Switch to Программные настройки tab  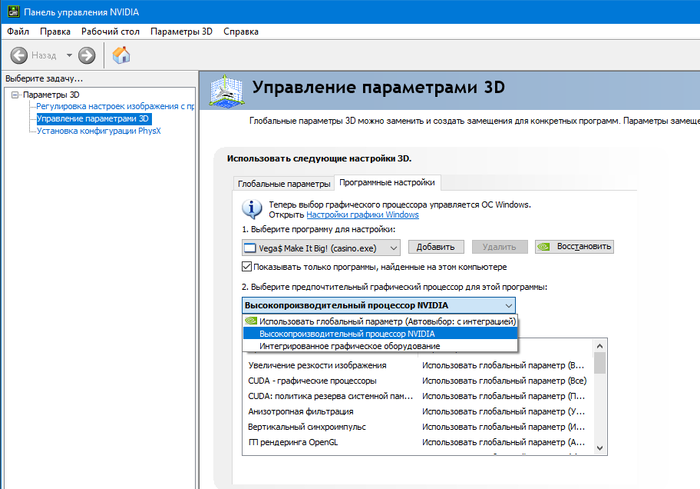(x=387, y=182)
